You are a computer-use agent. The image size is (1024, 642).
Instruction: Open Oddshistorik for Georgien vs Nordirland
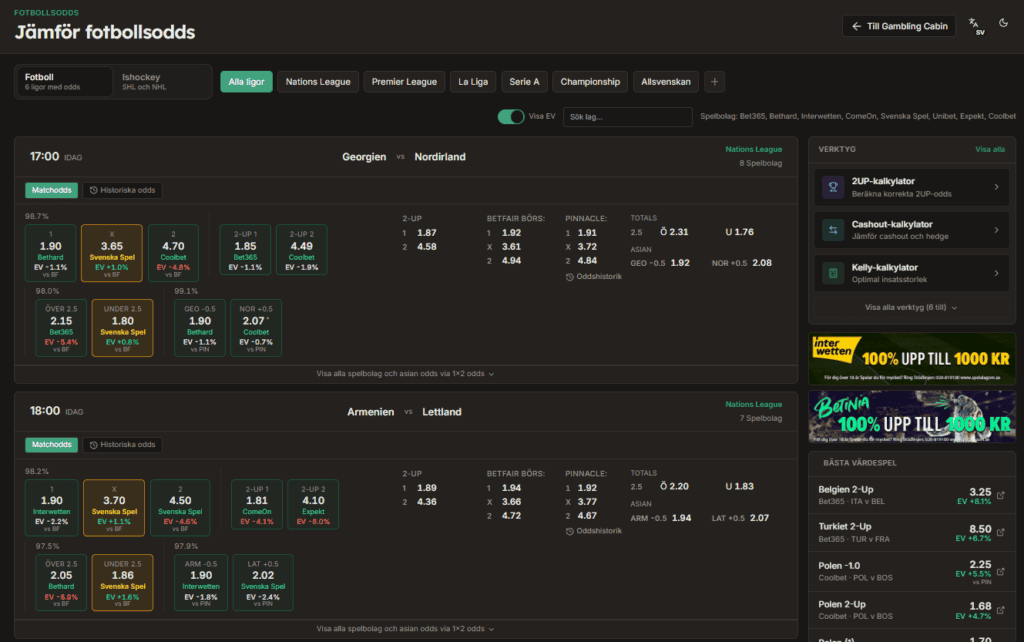tap(594, 277)
